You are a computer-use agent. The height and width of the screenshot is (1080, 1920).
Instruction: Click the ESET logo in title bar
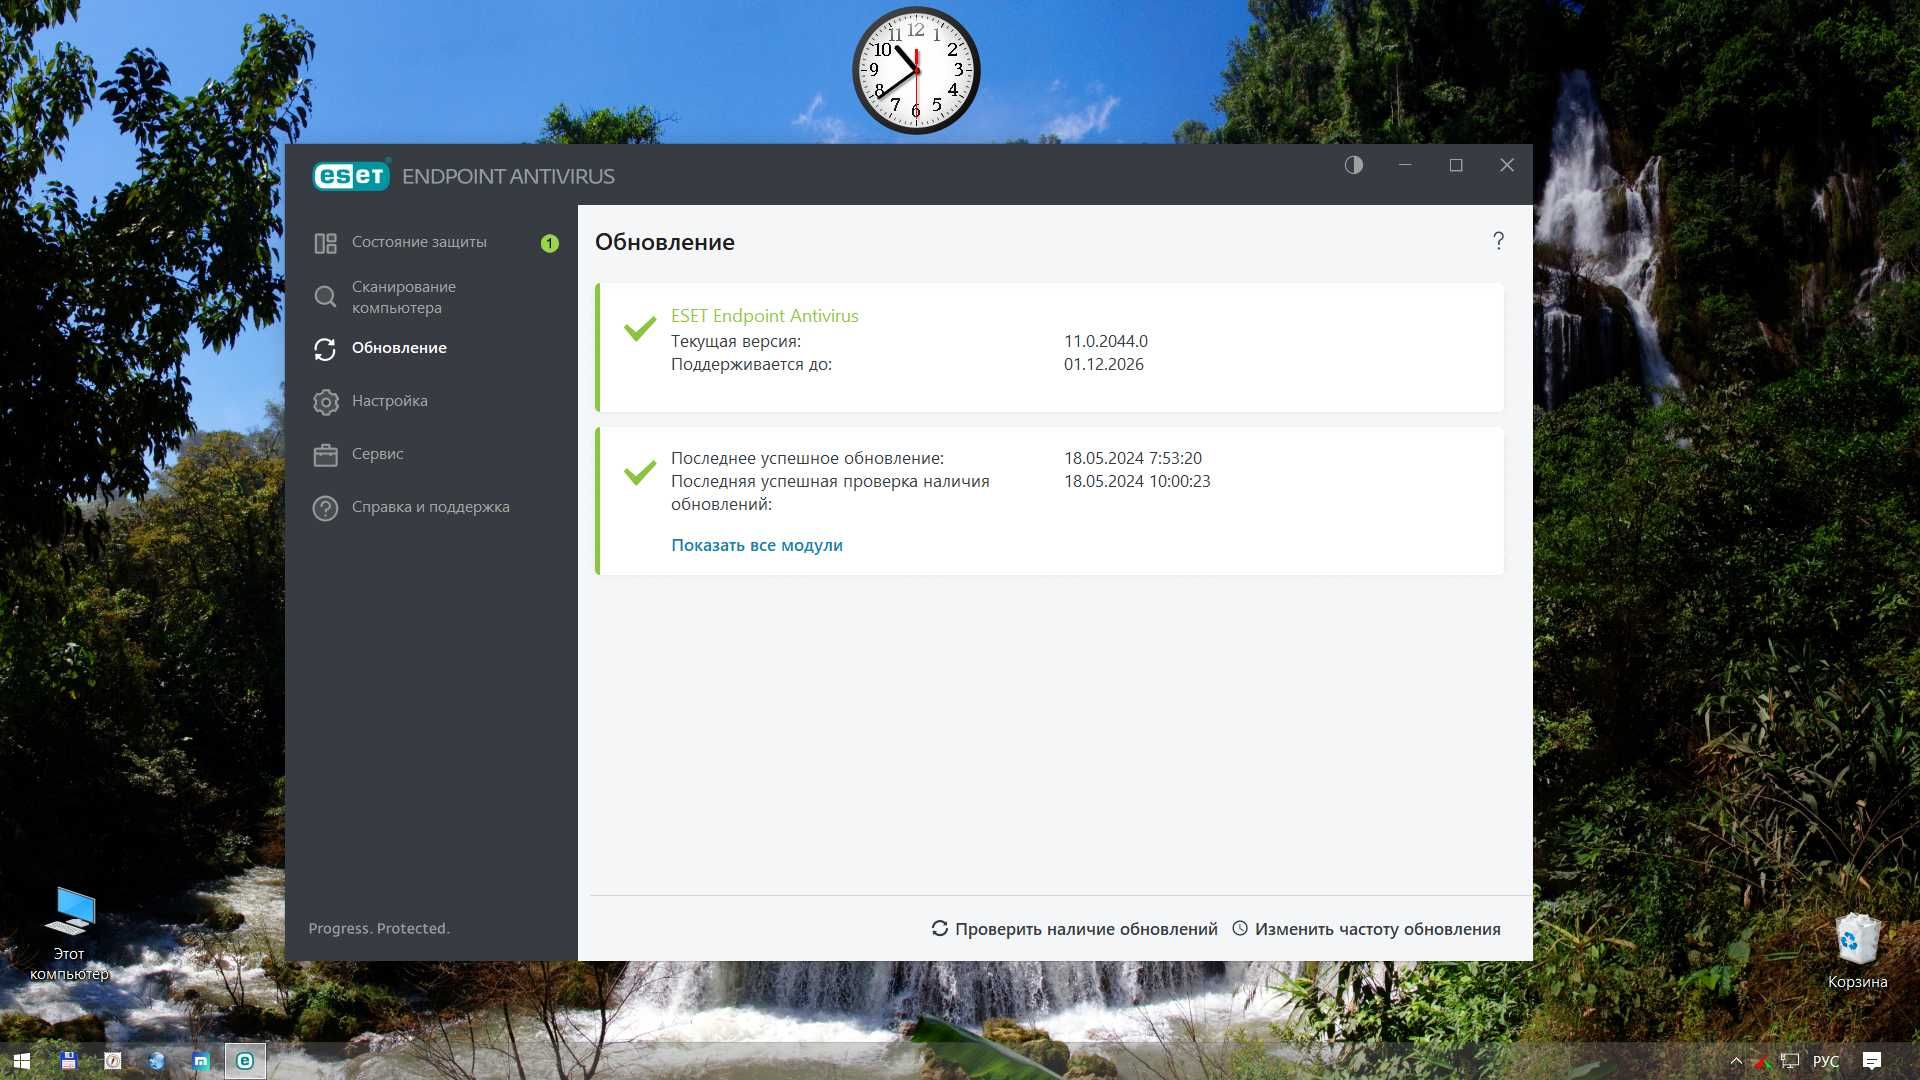pyautogui.click(x=351, y=176)
